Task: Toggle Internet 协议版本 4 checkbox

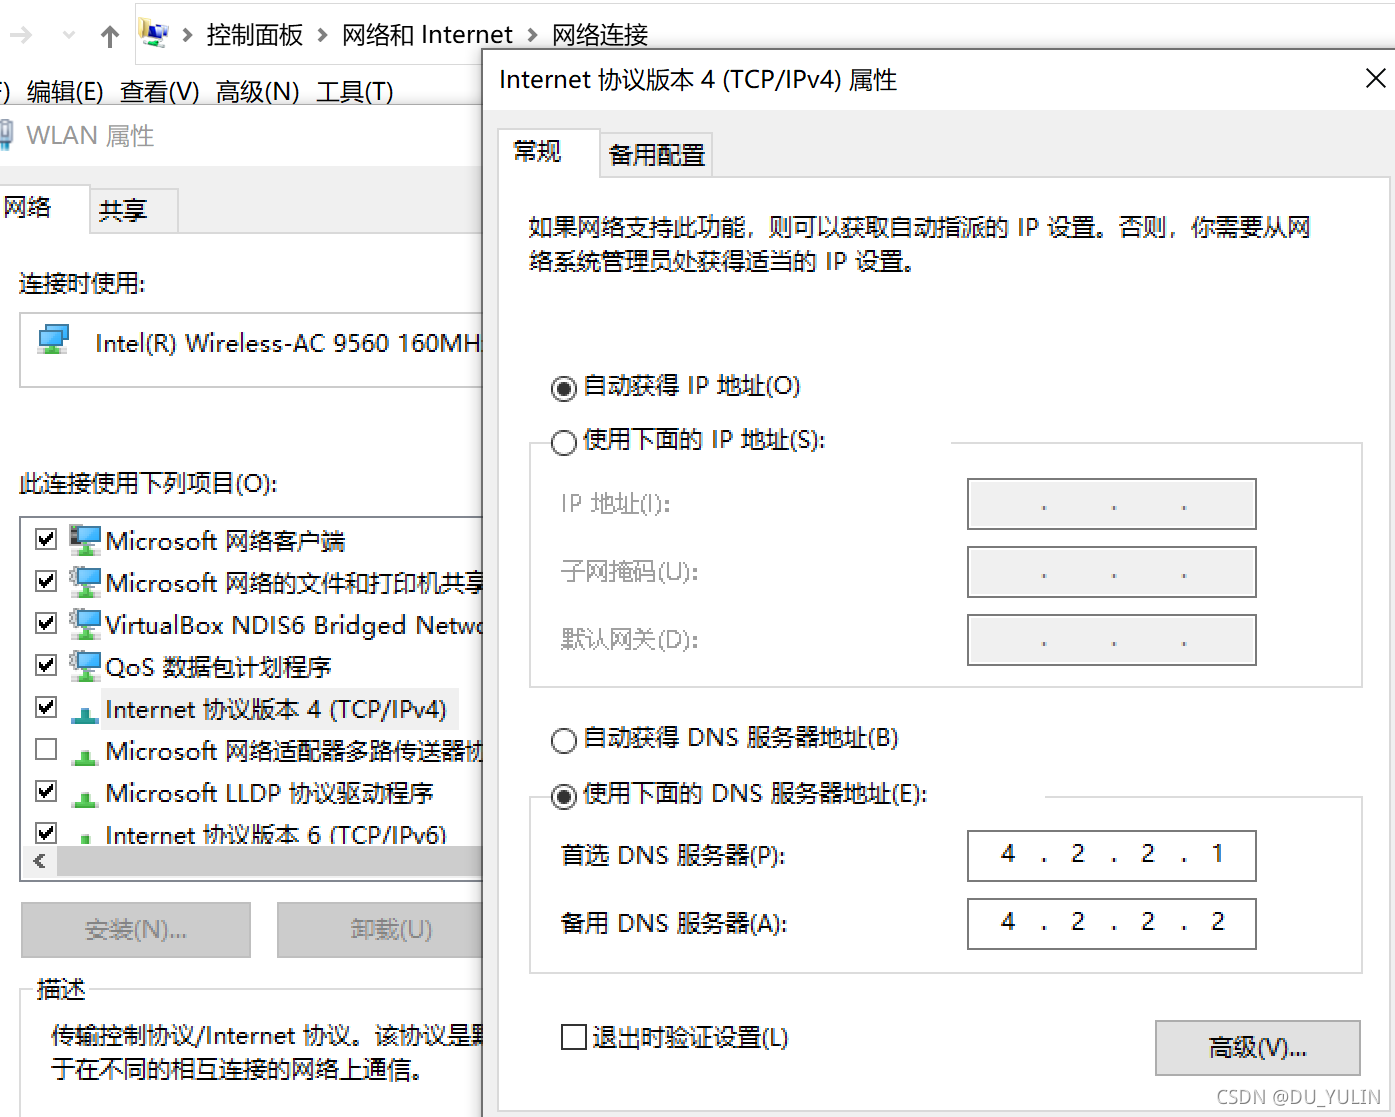Action: click(x=46, y=707)
